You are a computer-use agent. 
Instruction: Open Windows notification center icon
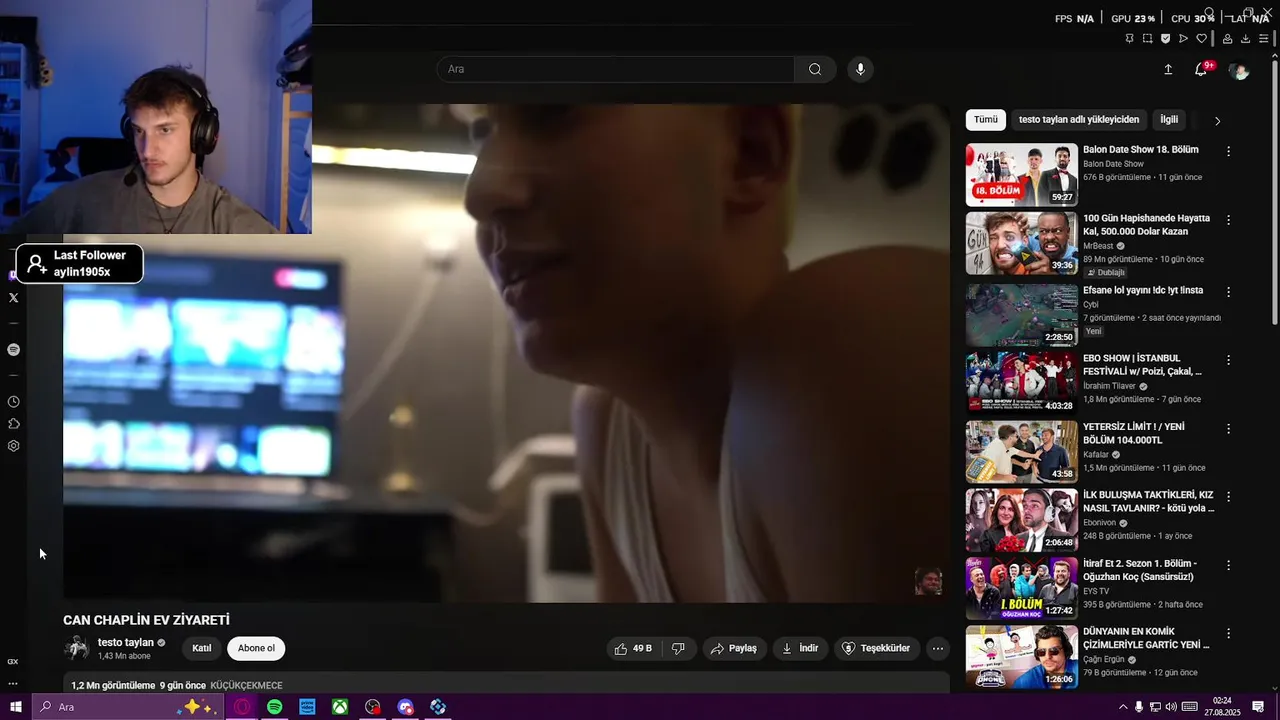(x=1258, y=707)
